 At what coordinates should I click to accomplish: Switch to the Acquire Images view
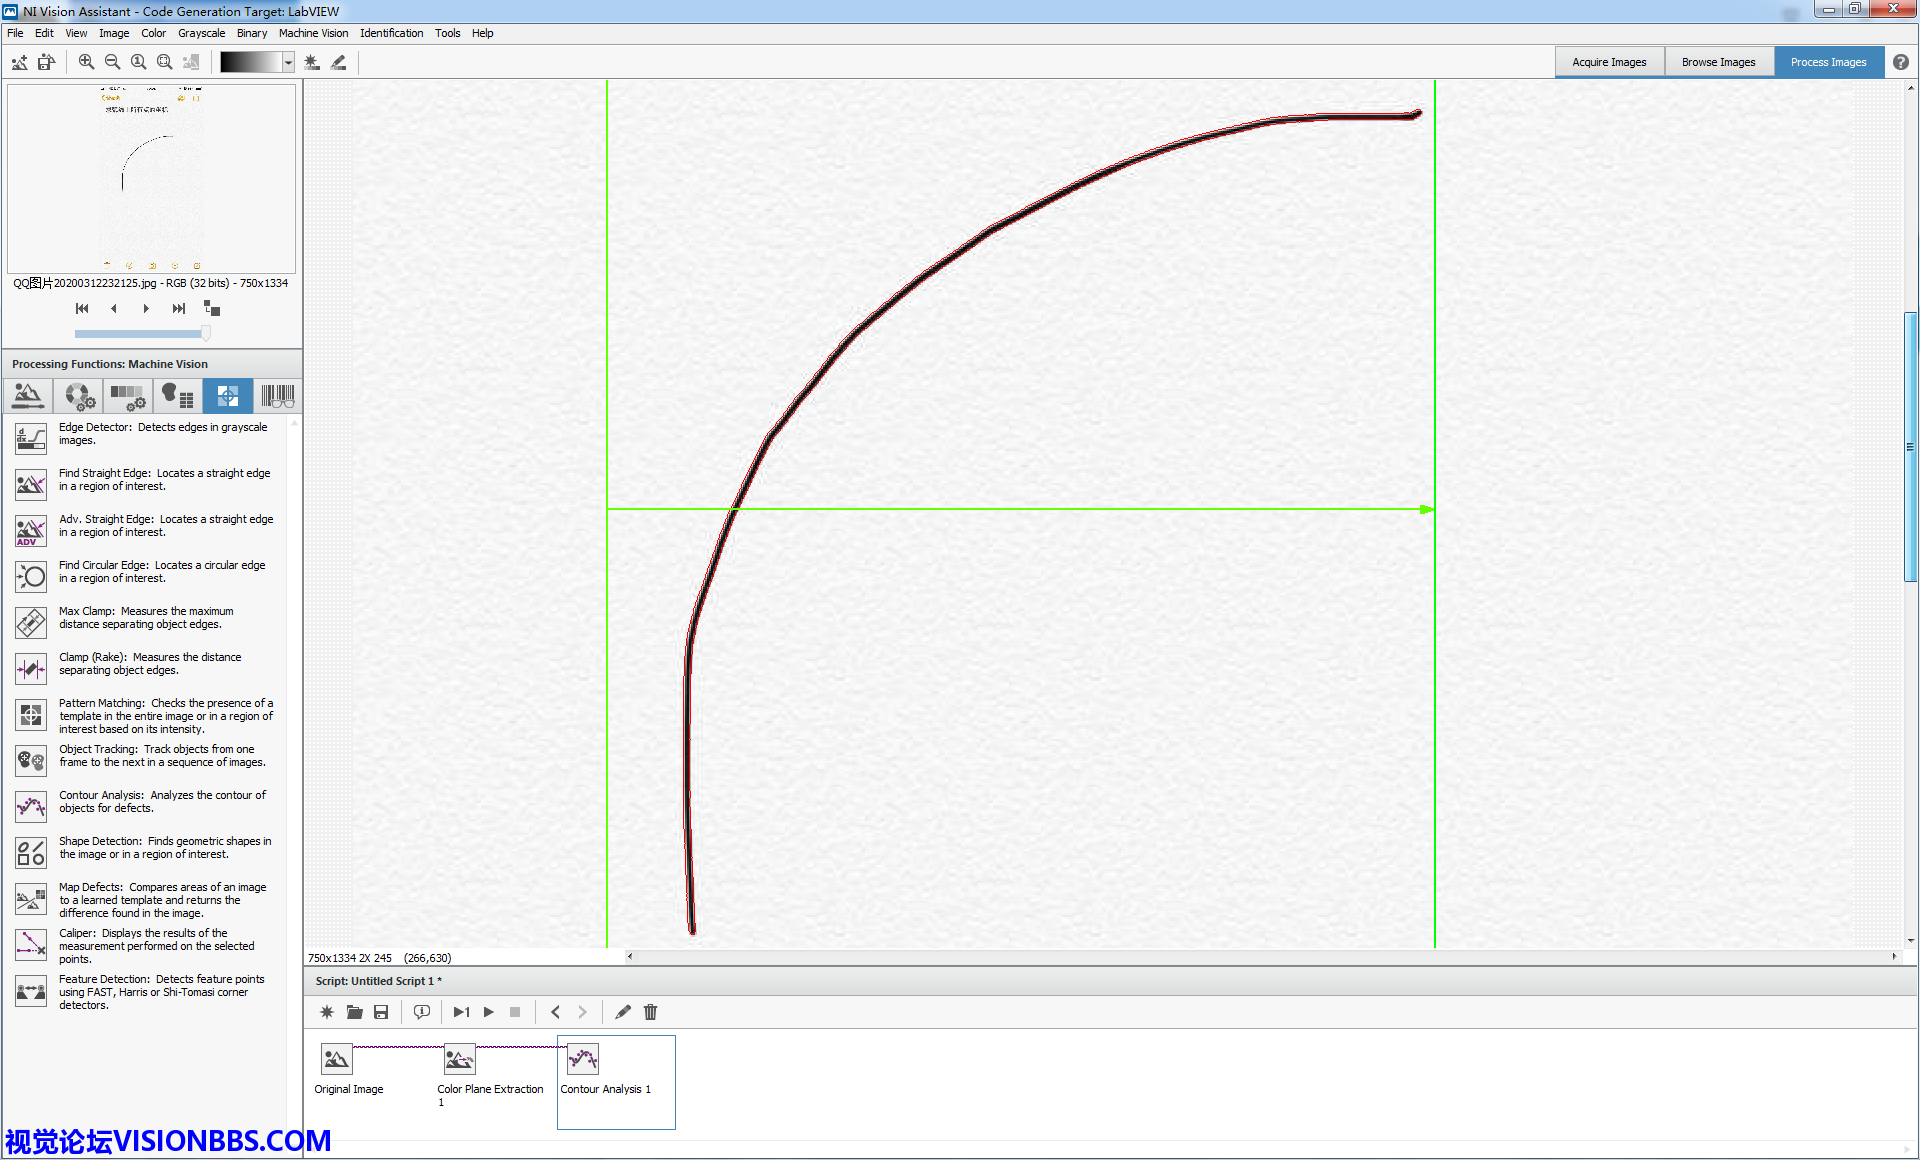pos(1608,62)
